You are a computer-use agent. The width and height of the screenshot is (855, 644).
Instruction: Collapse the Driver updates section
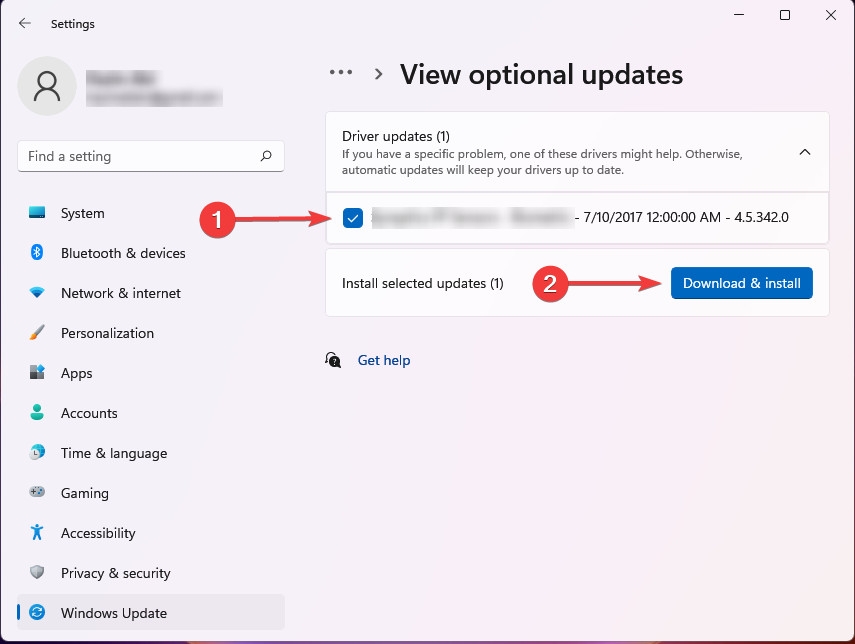point(805,152)
